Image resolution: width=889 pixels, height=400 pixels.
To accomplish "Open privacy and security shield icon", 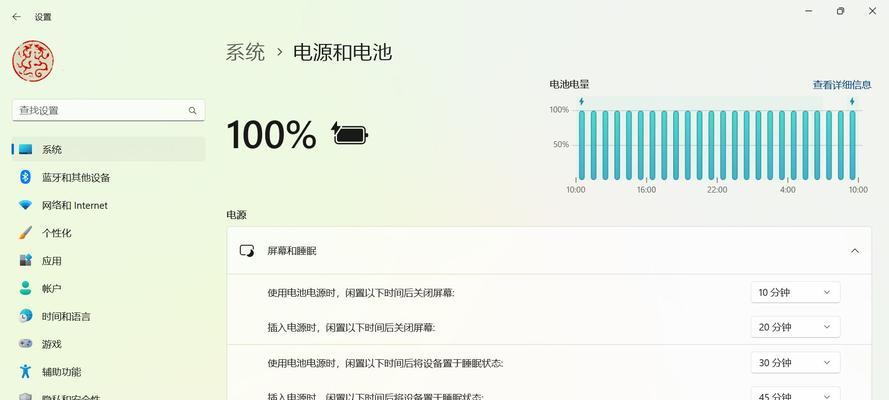I will click(26, 397).
